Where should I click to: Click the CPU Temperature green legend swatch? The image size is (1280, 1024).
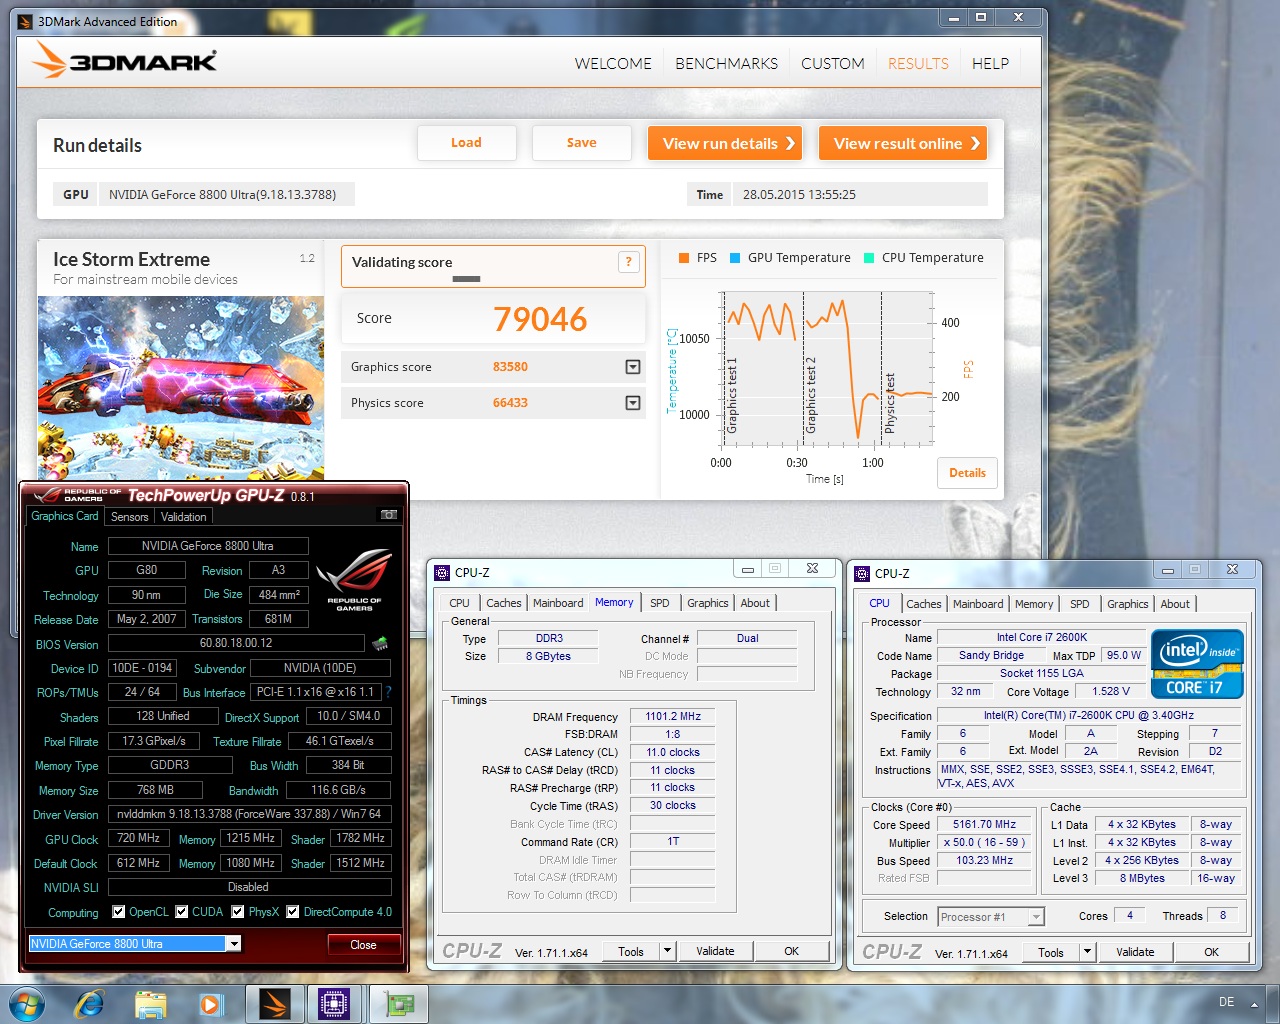point(869,258)
